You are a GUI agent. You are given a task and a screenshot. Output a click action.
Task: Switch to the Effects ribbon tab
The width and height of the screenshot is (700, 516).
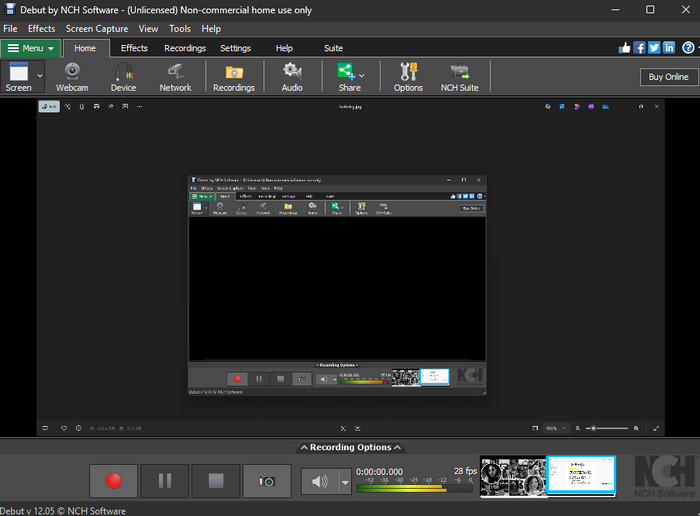[x=134, y=48]
